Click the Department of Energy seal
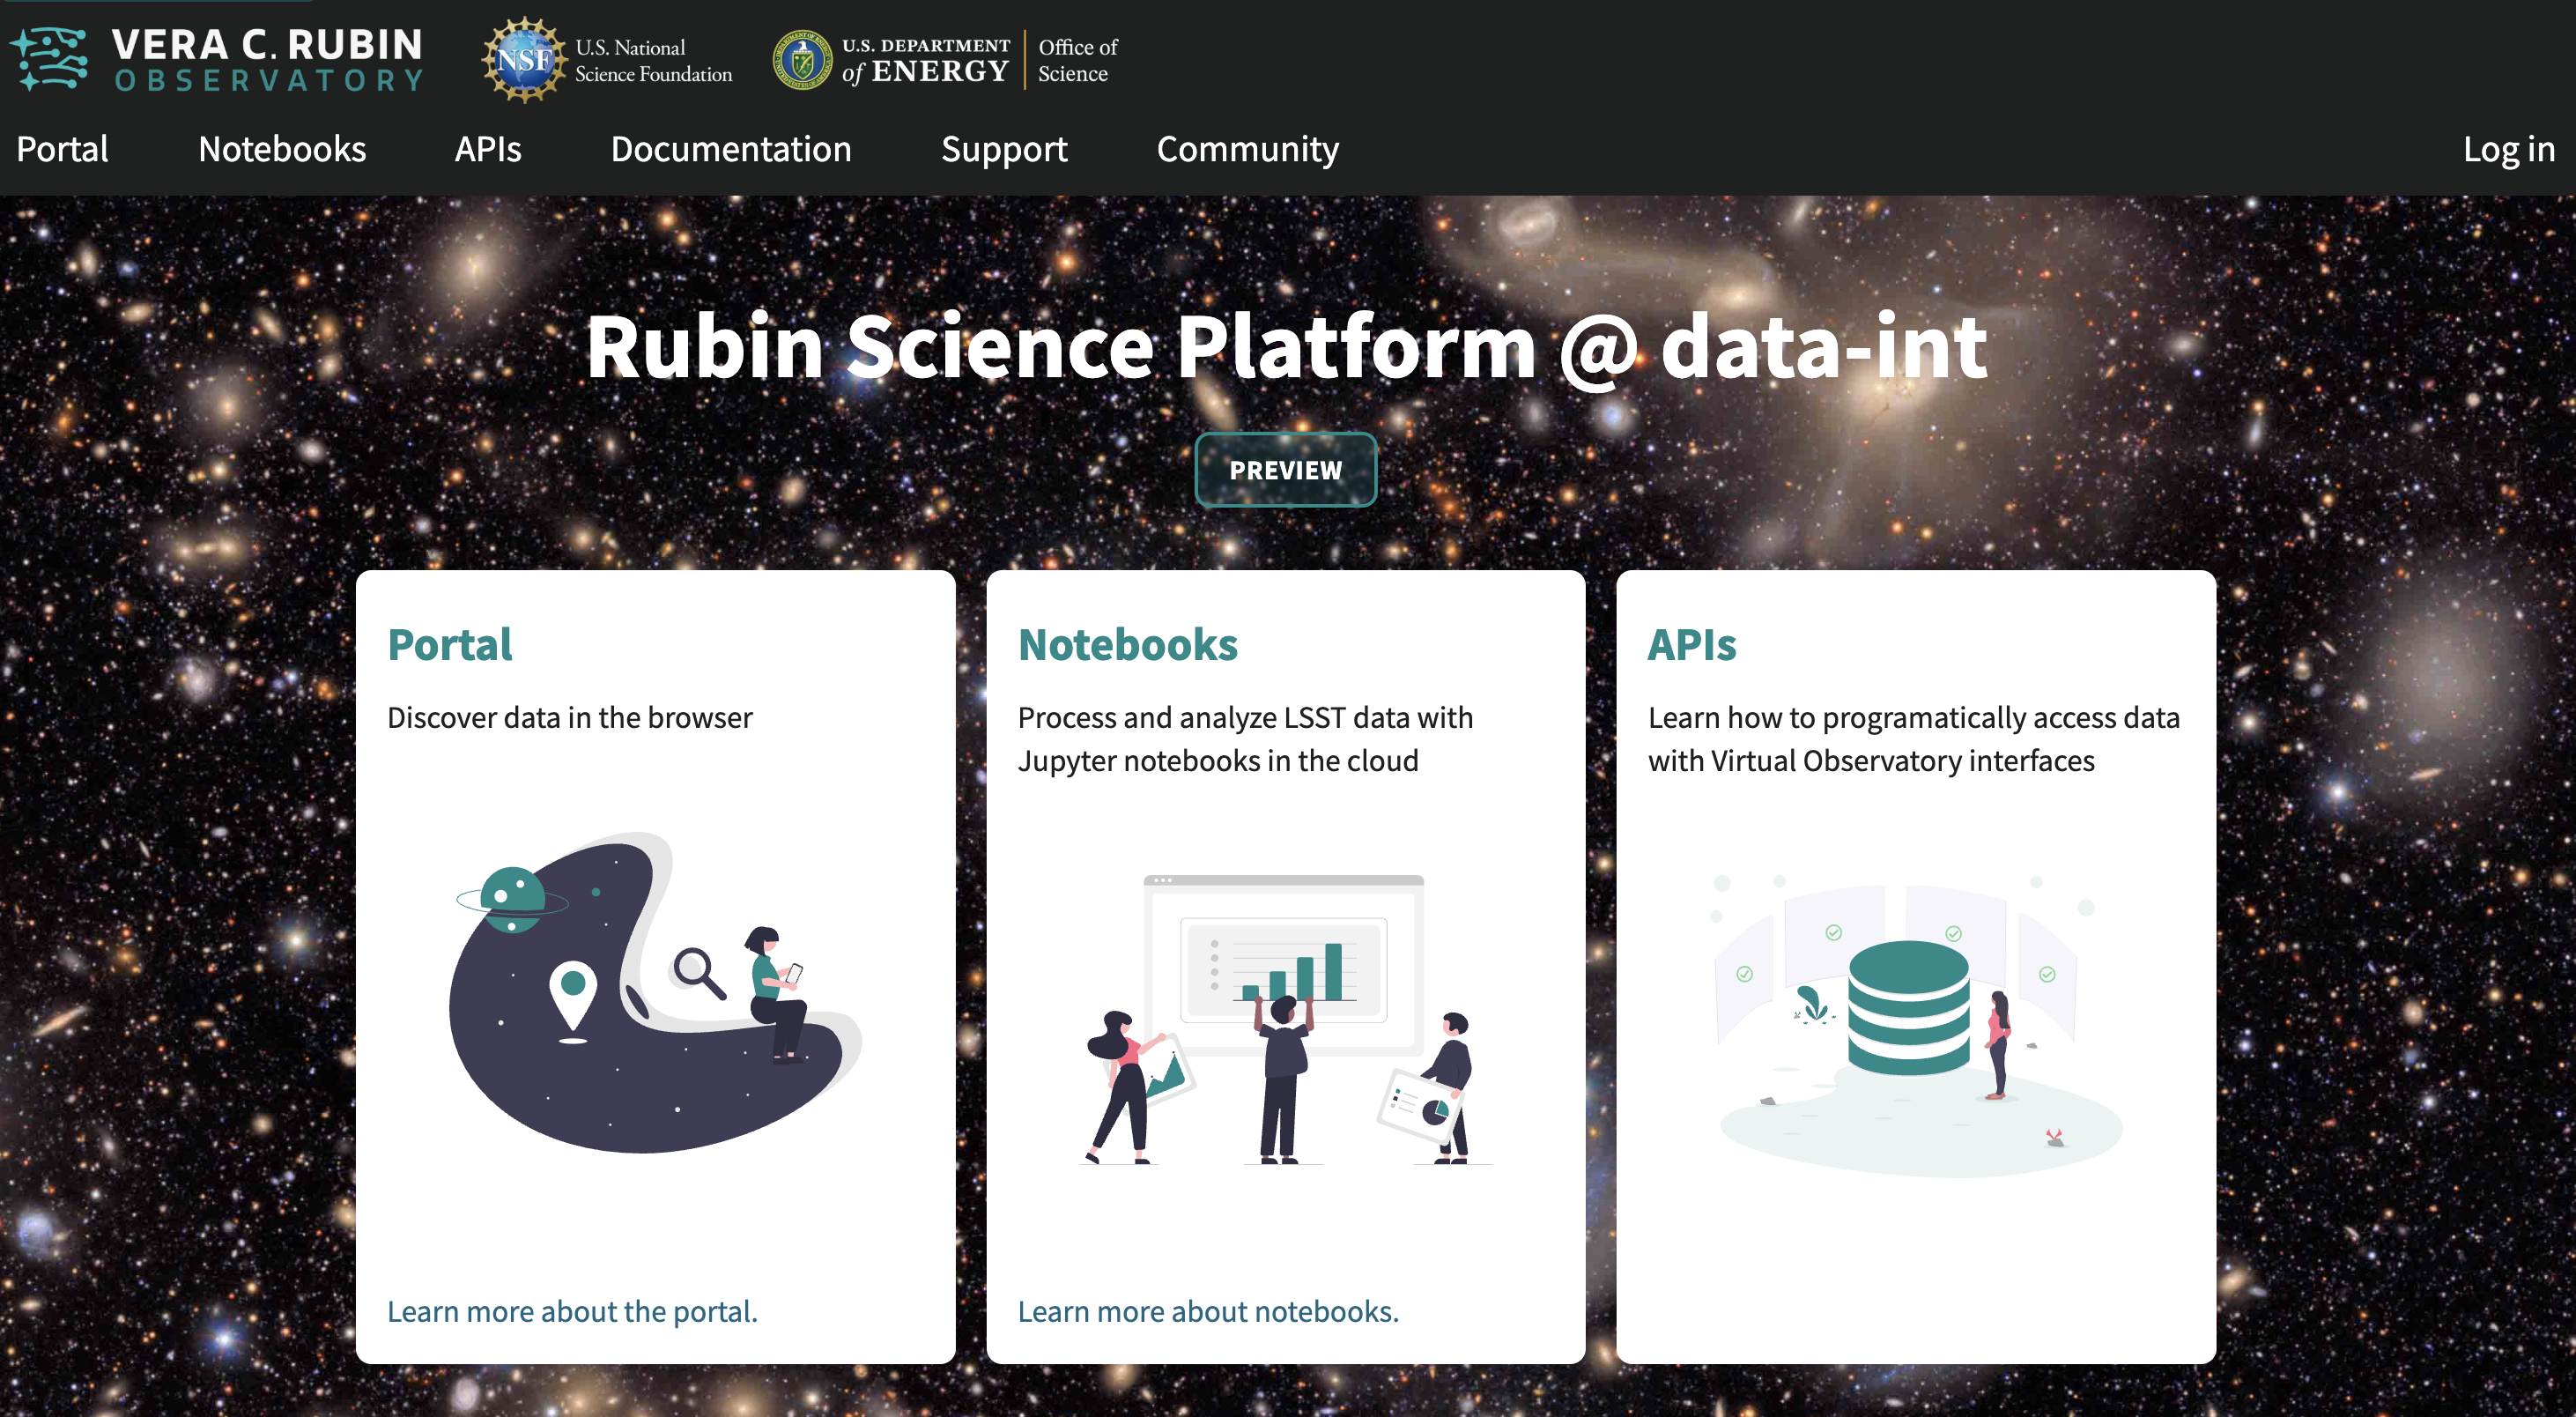The width and height of the screenshot is (2576, 1417). pos(802,60)
